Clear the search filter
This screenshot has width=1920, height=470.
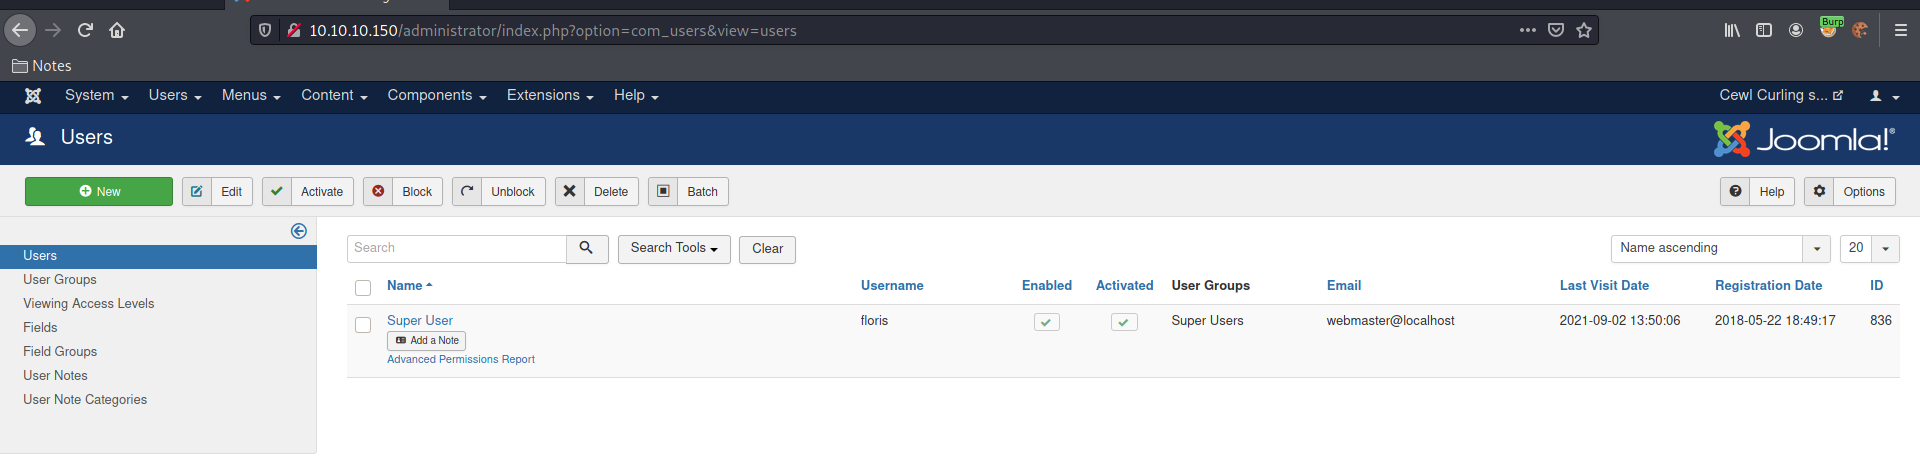(767, 249)
